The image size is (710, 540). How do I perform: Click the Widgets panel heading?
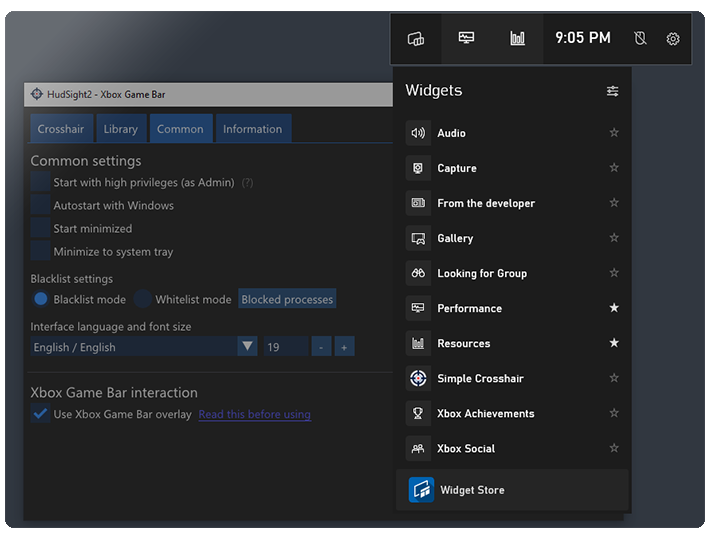click(x=434, y=90)
